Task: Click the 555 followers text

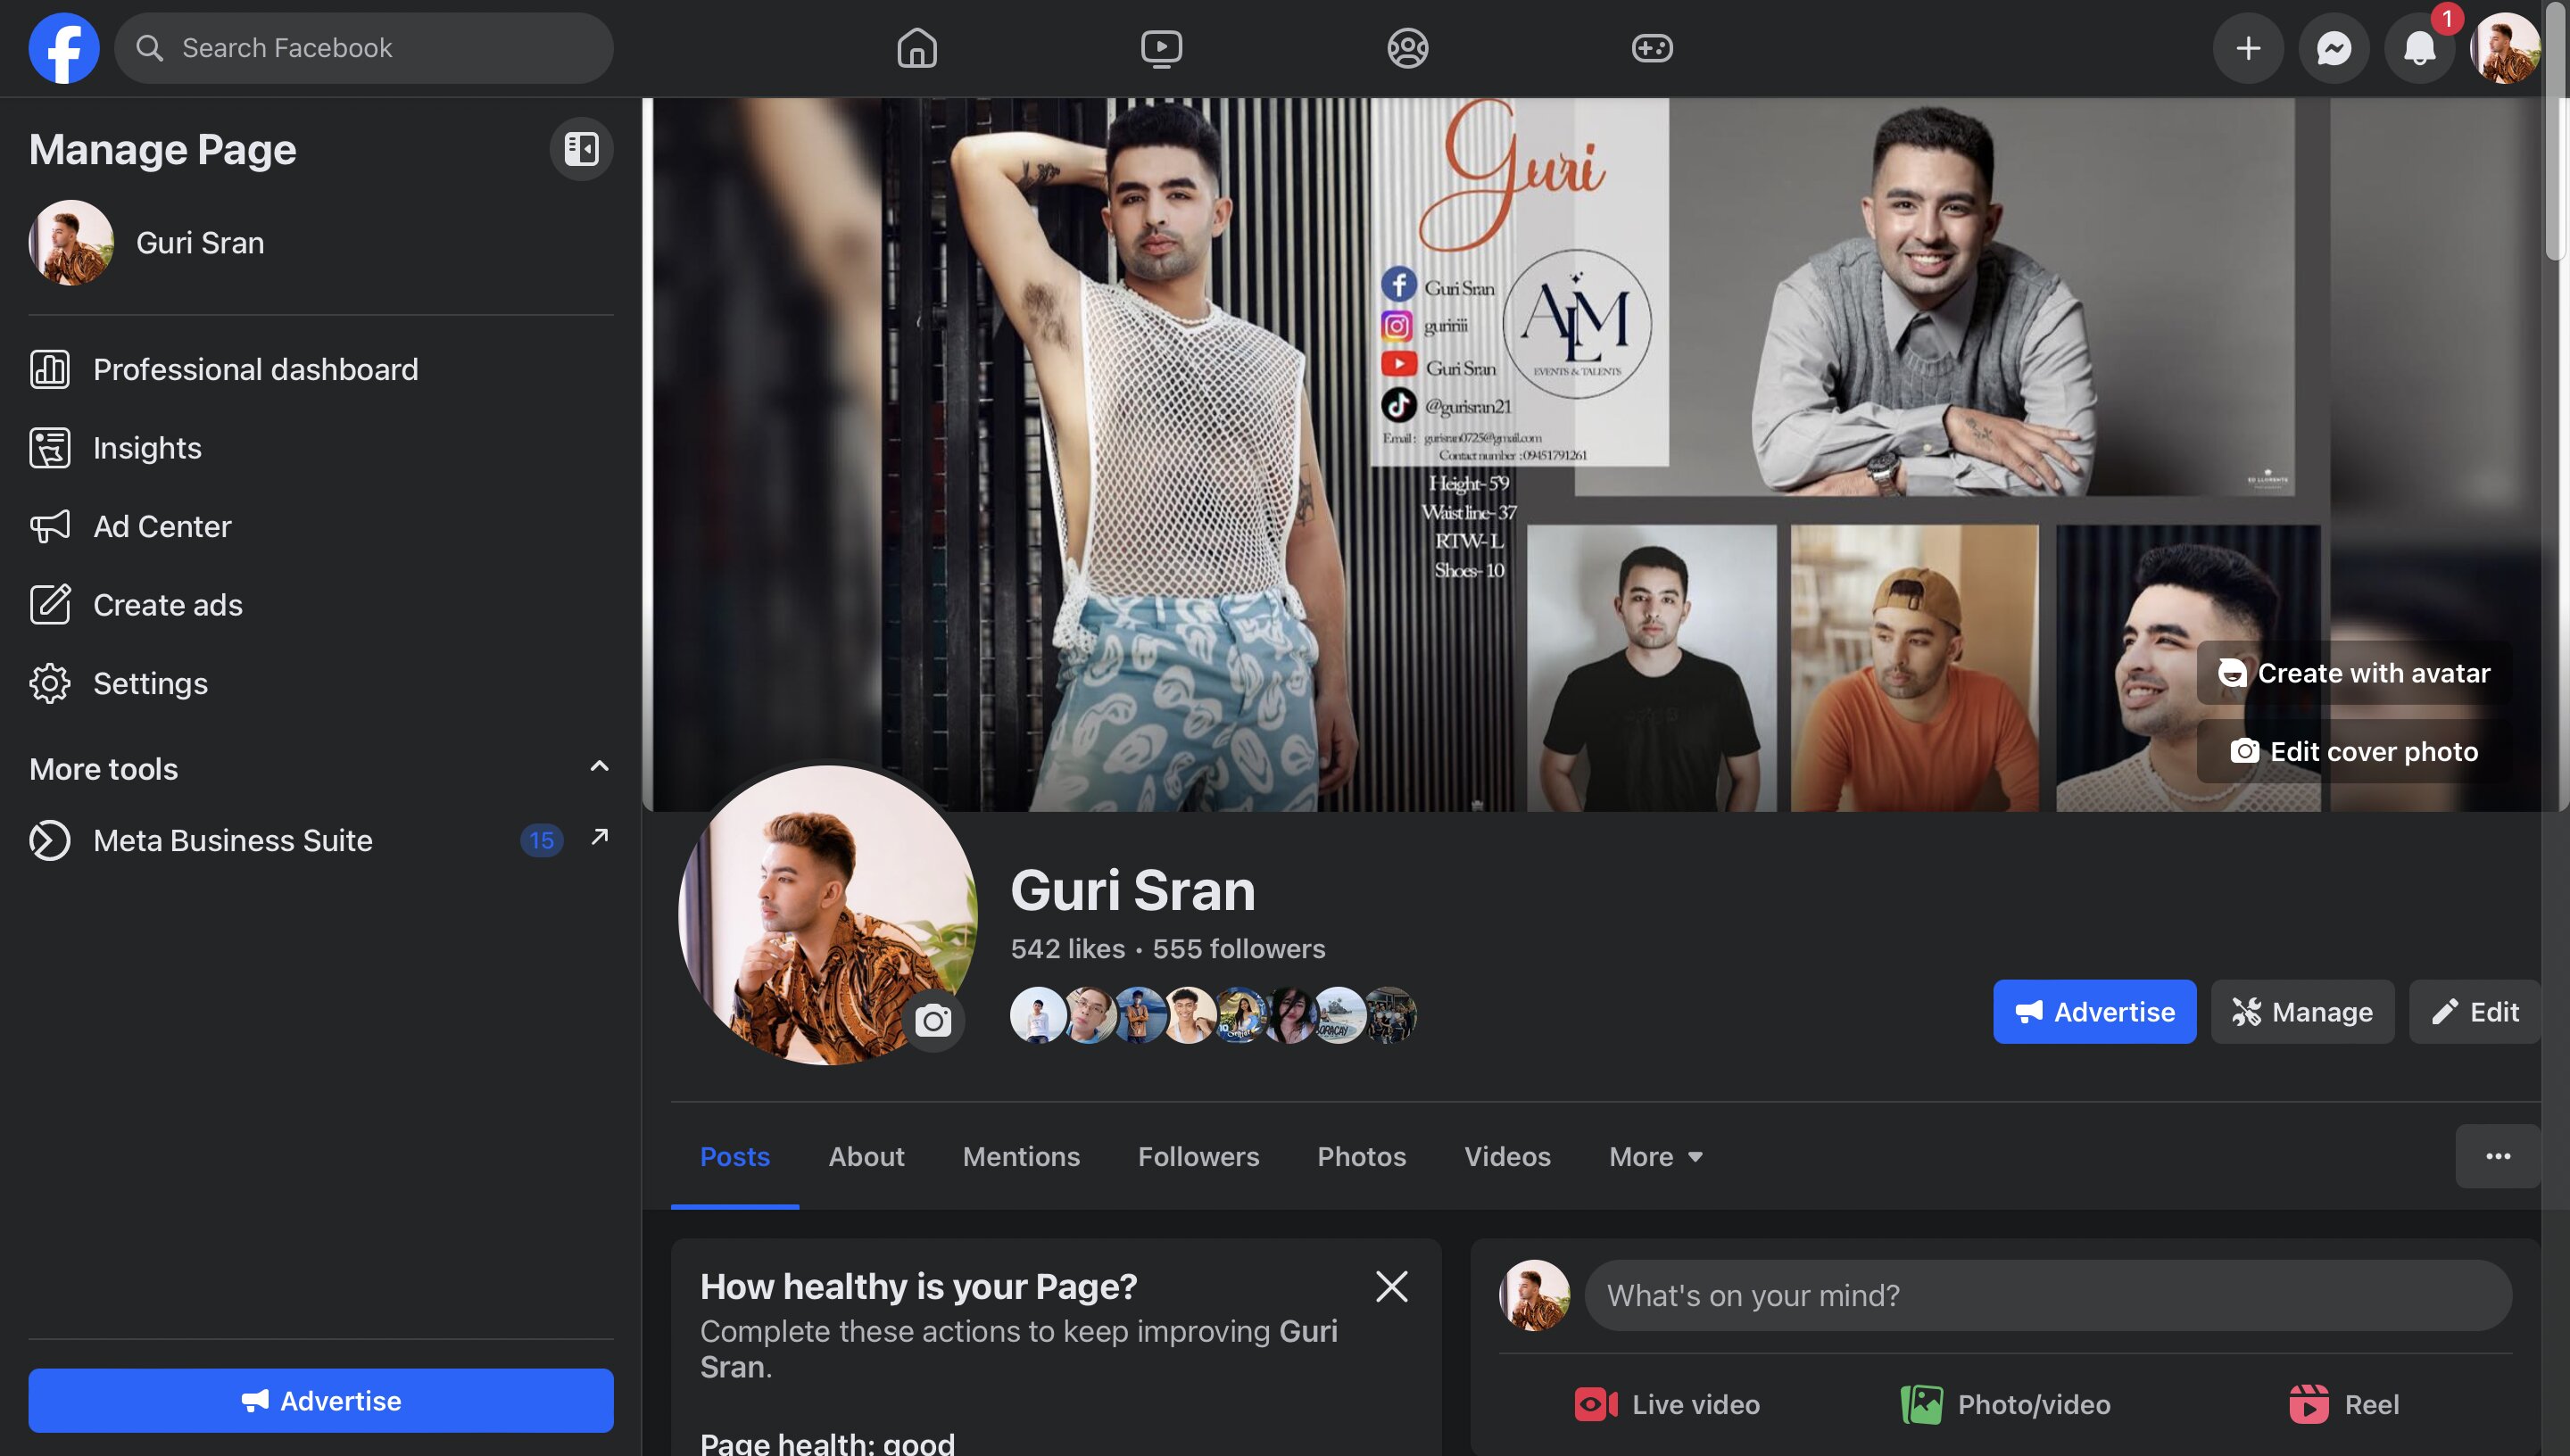Action: point(1239,949)
